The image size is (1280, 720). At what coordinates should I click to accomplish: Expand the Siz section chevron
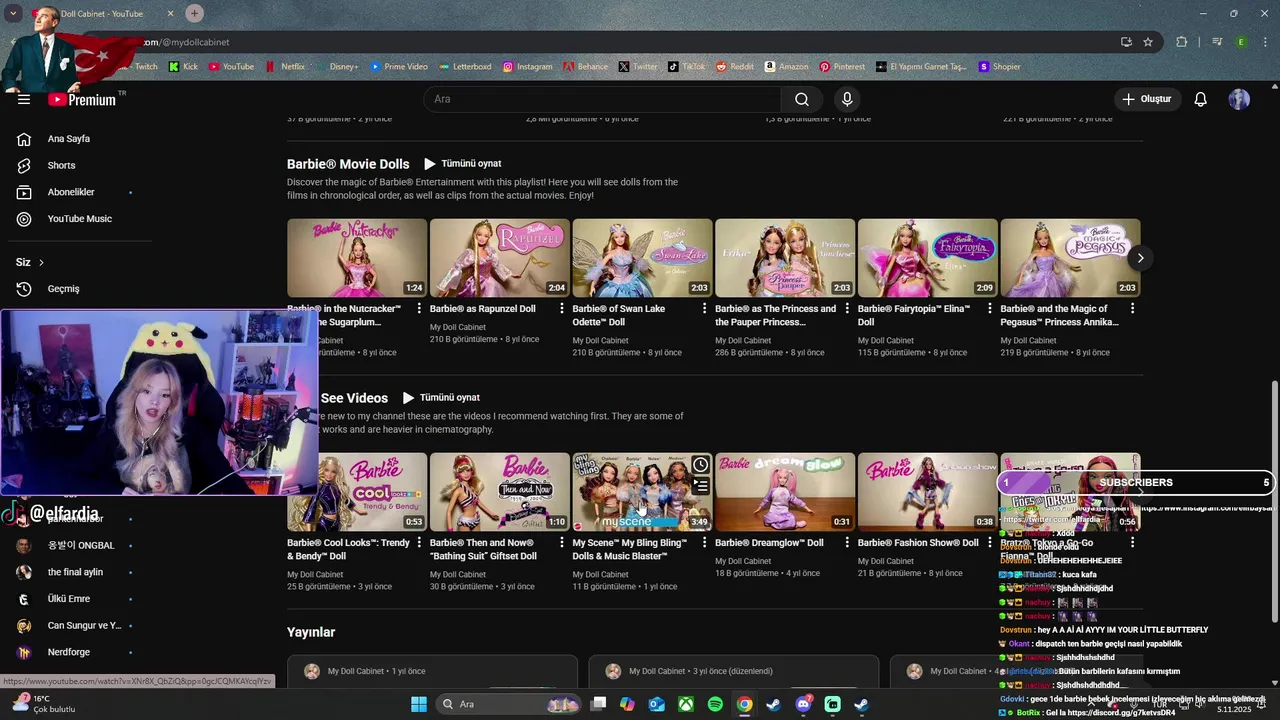pyautogui.click(x=41, y=262)
